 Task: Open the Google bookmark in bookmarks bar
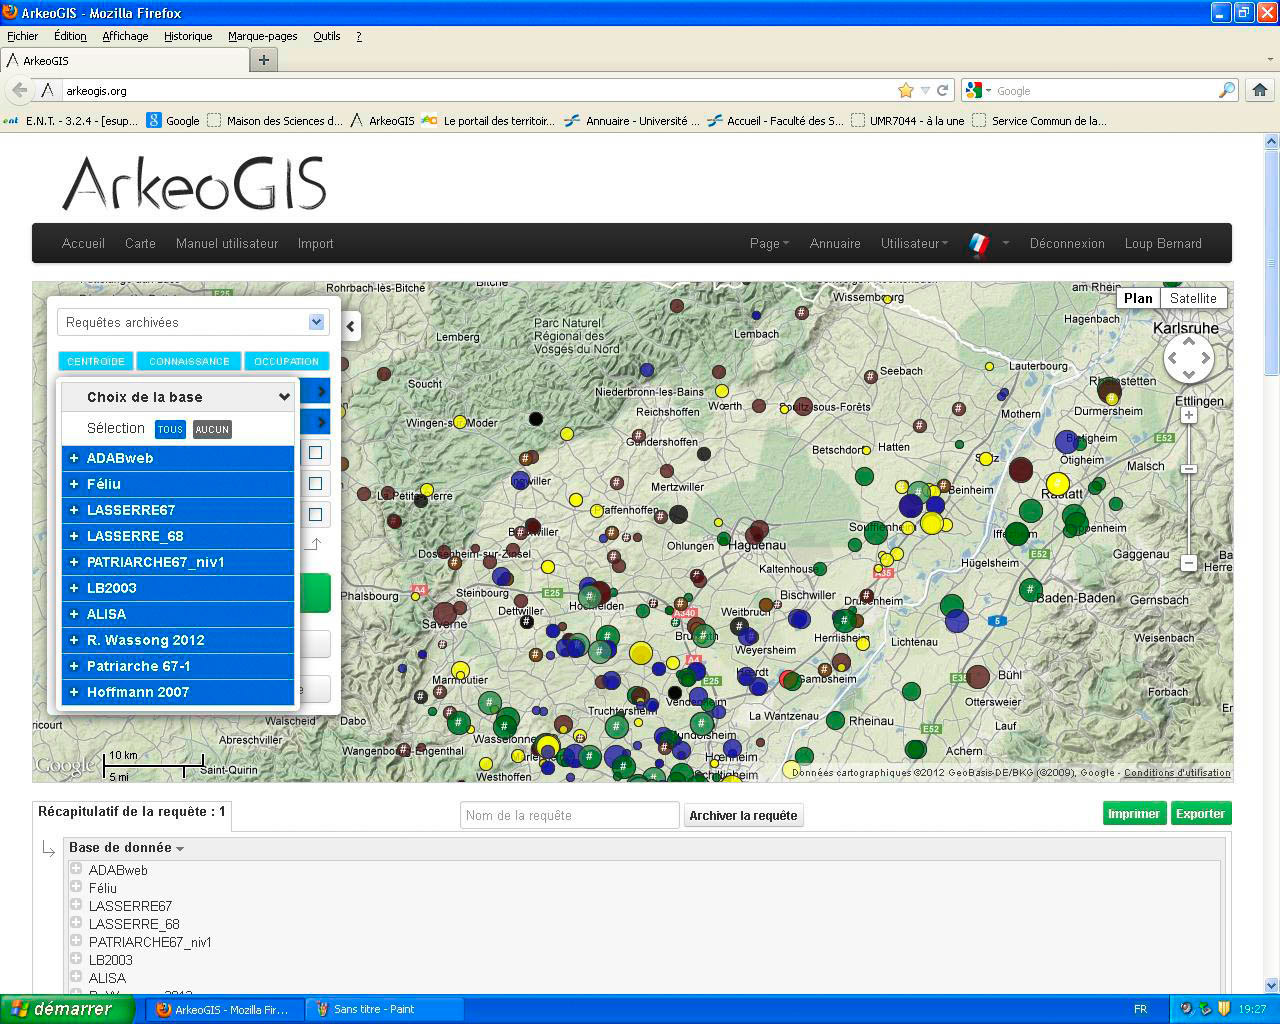pos(173,121)
